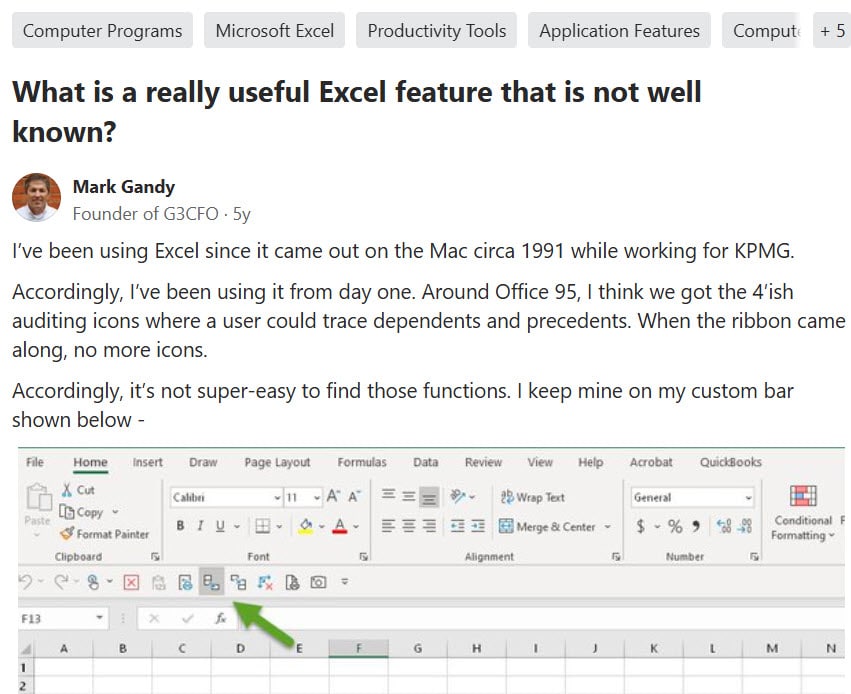Activate the Format Painter brush
Image resolution: width=851 pixels, height=694 pixels.
coord(67,533)
